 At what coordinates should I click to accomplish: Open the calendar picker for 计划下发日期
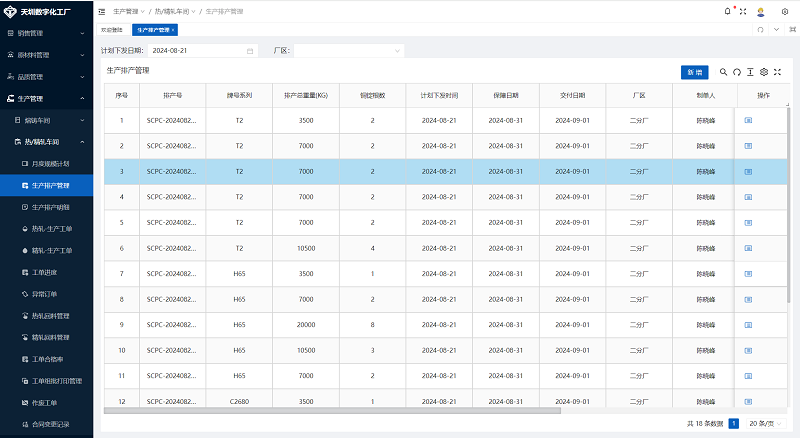point(250,50)
